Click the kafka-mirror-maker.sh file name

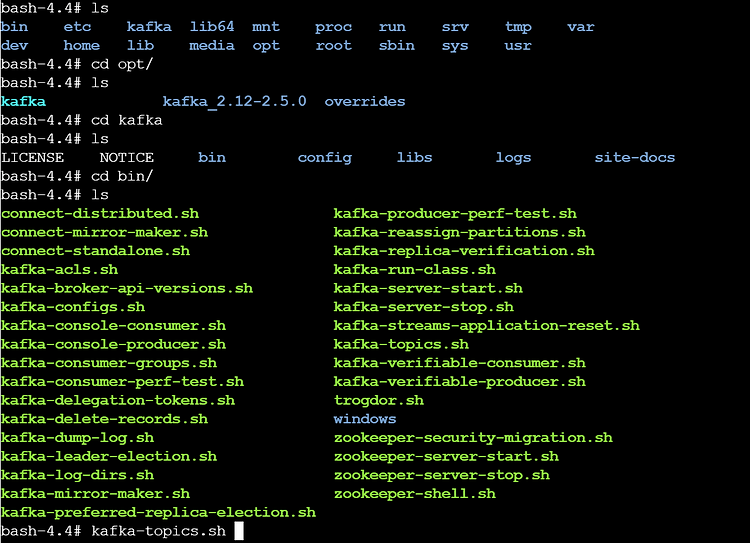click(95, 493)
